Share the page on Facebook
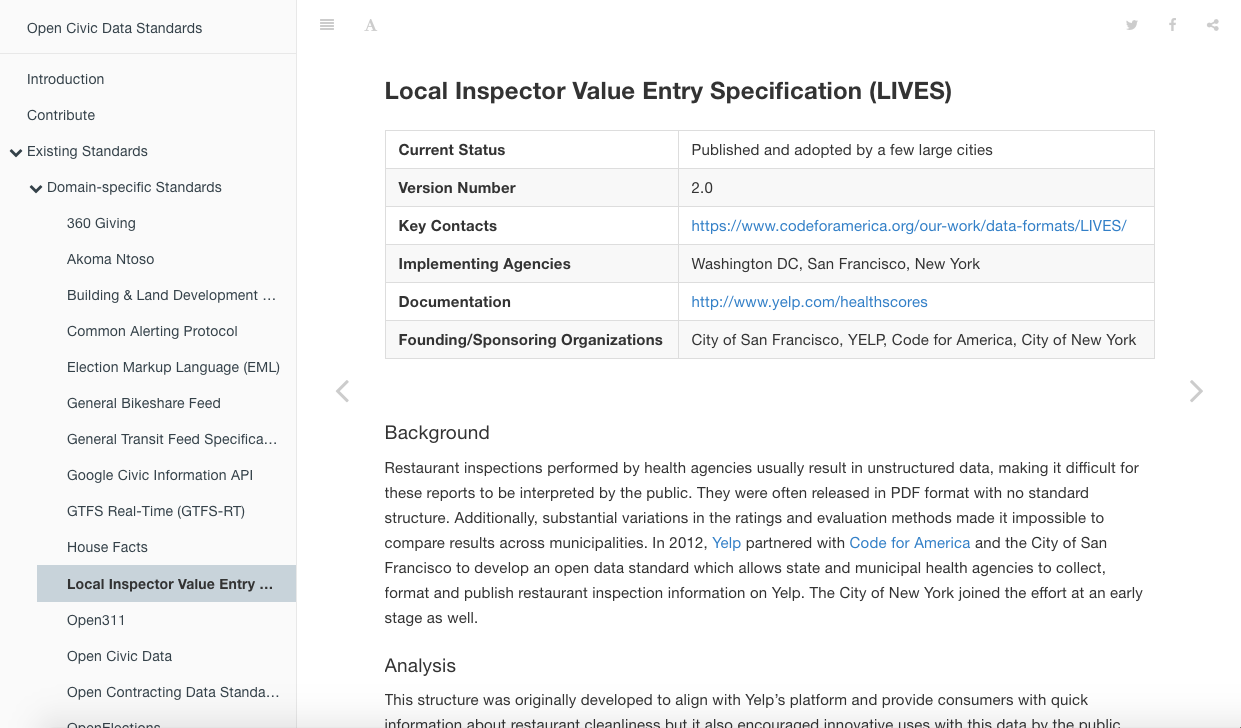This screenshot has width=1241, height=728. tap(1172, 24)
